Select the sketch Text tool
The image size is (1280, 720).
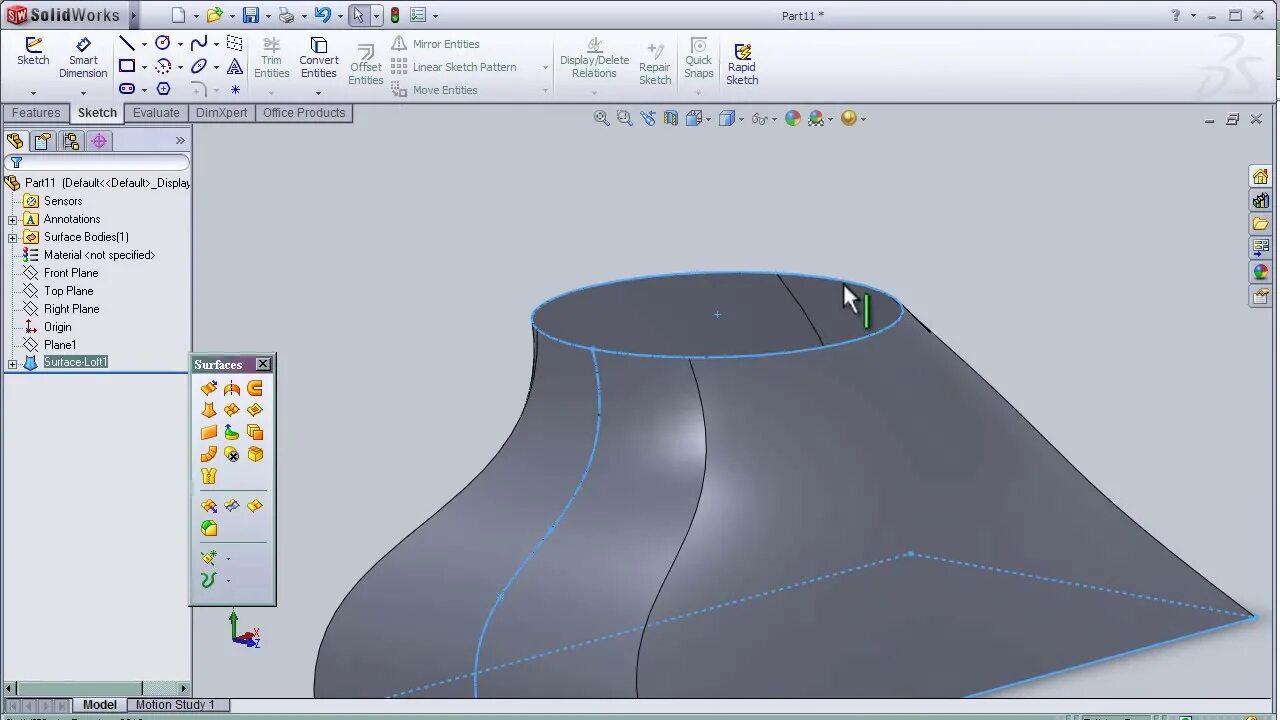(x=235, y=66)
